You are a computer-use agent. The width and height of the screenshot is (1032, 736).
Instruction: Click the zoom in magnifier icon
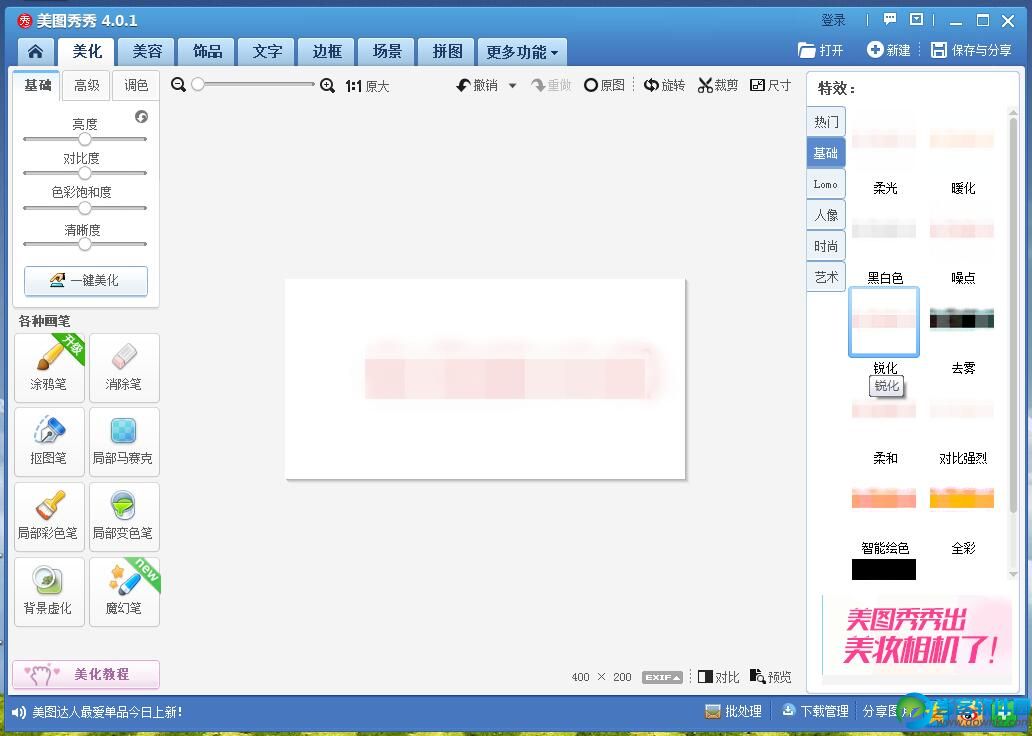coord(327,86)
